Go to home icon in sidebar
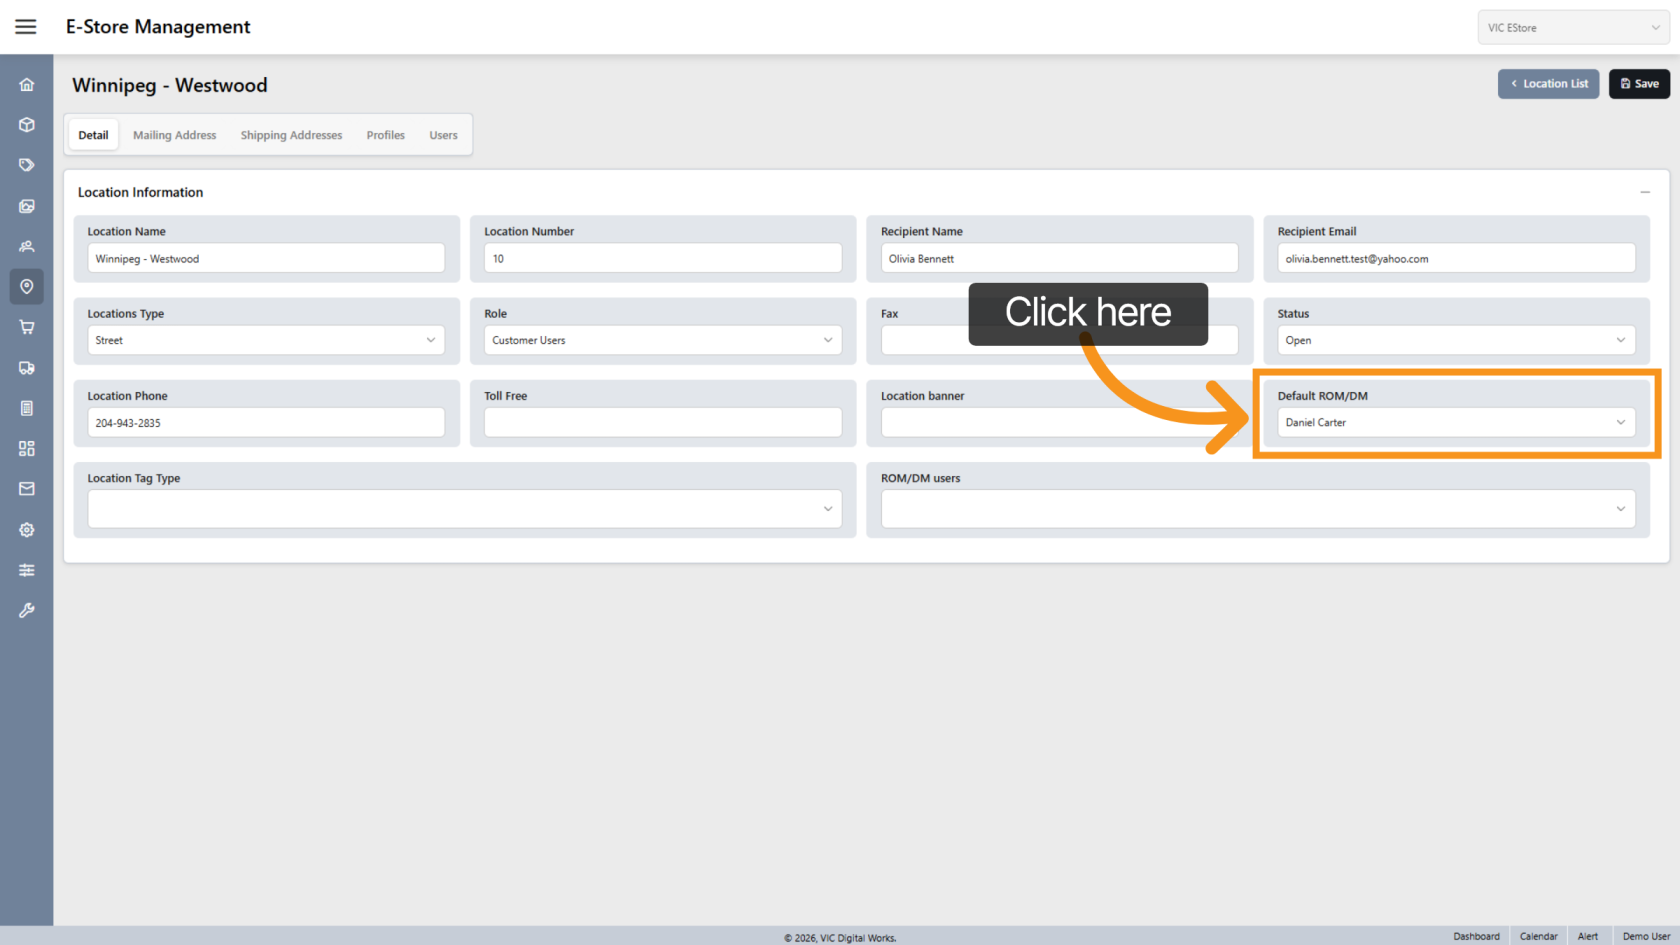The height and width of the screenshot is (945, 1680). [x=27, y=85]
